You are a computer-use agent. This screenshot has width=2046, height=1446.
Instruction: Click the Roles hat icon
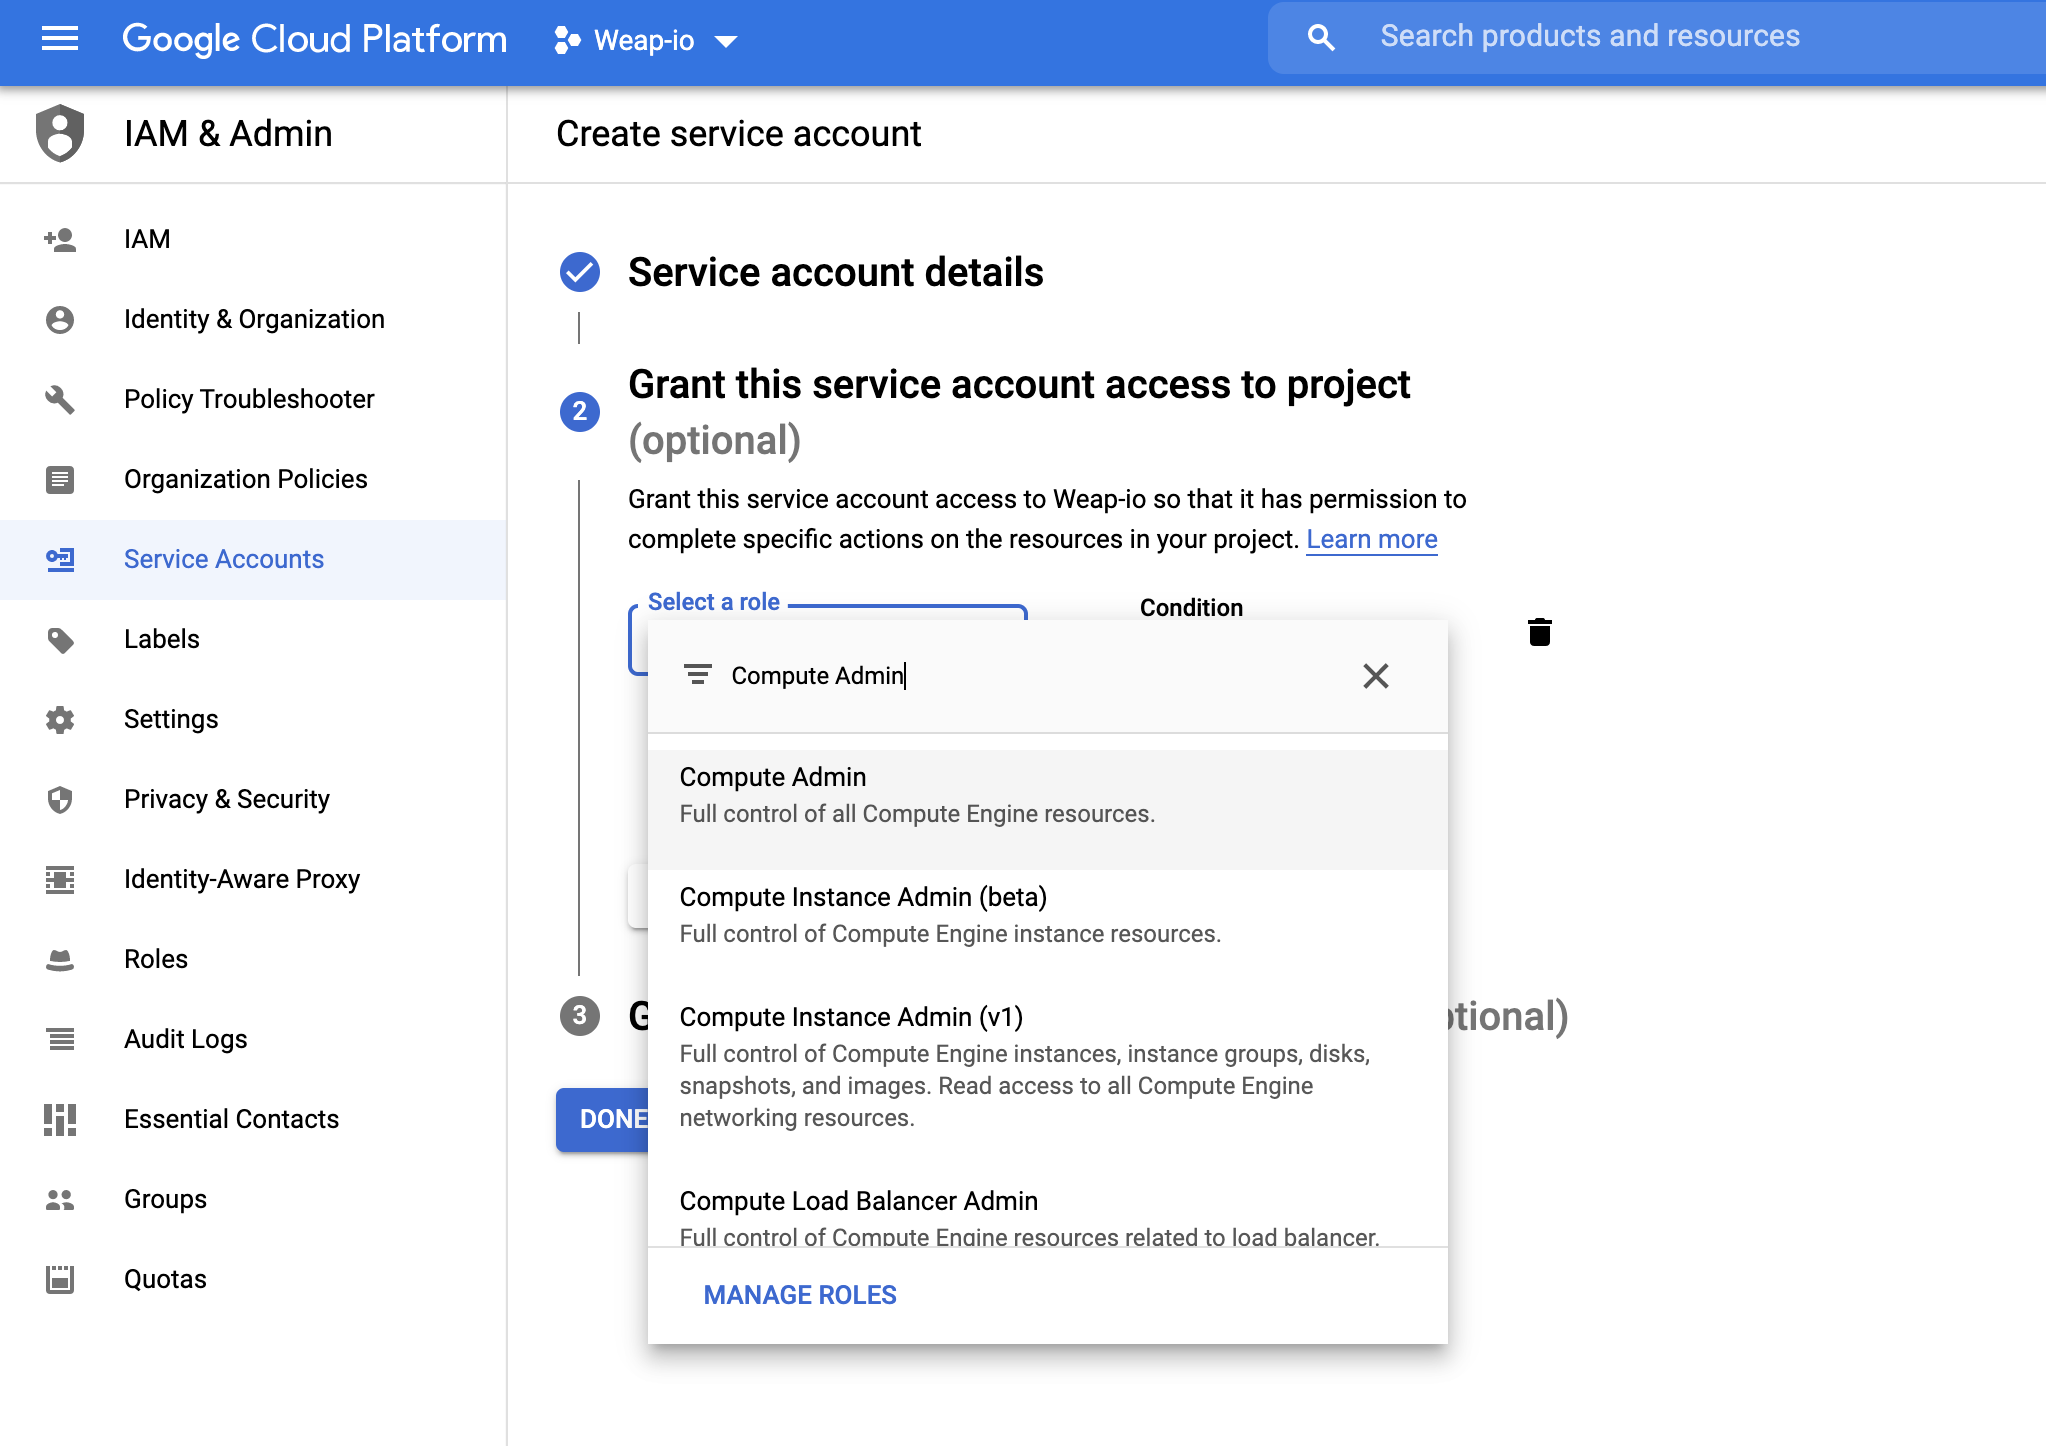(x=60, y=959)
